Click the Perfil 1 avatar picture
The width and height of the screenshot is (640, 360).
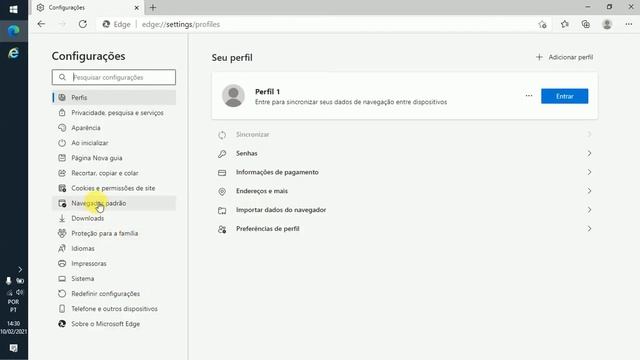point(233,96)
